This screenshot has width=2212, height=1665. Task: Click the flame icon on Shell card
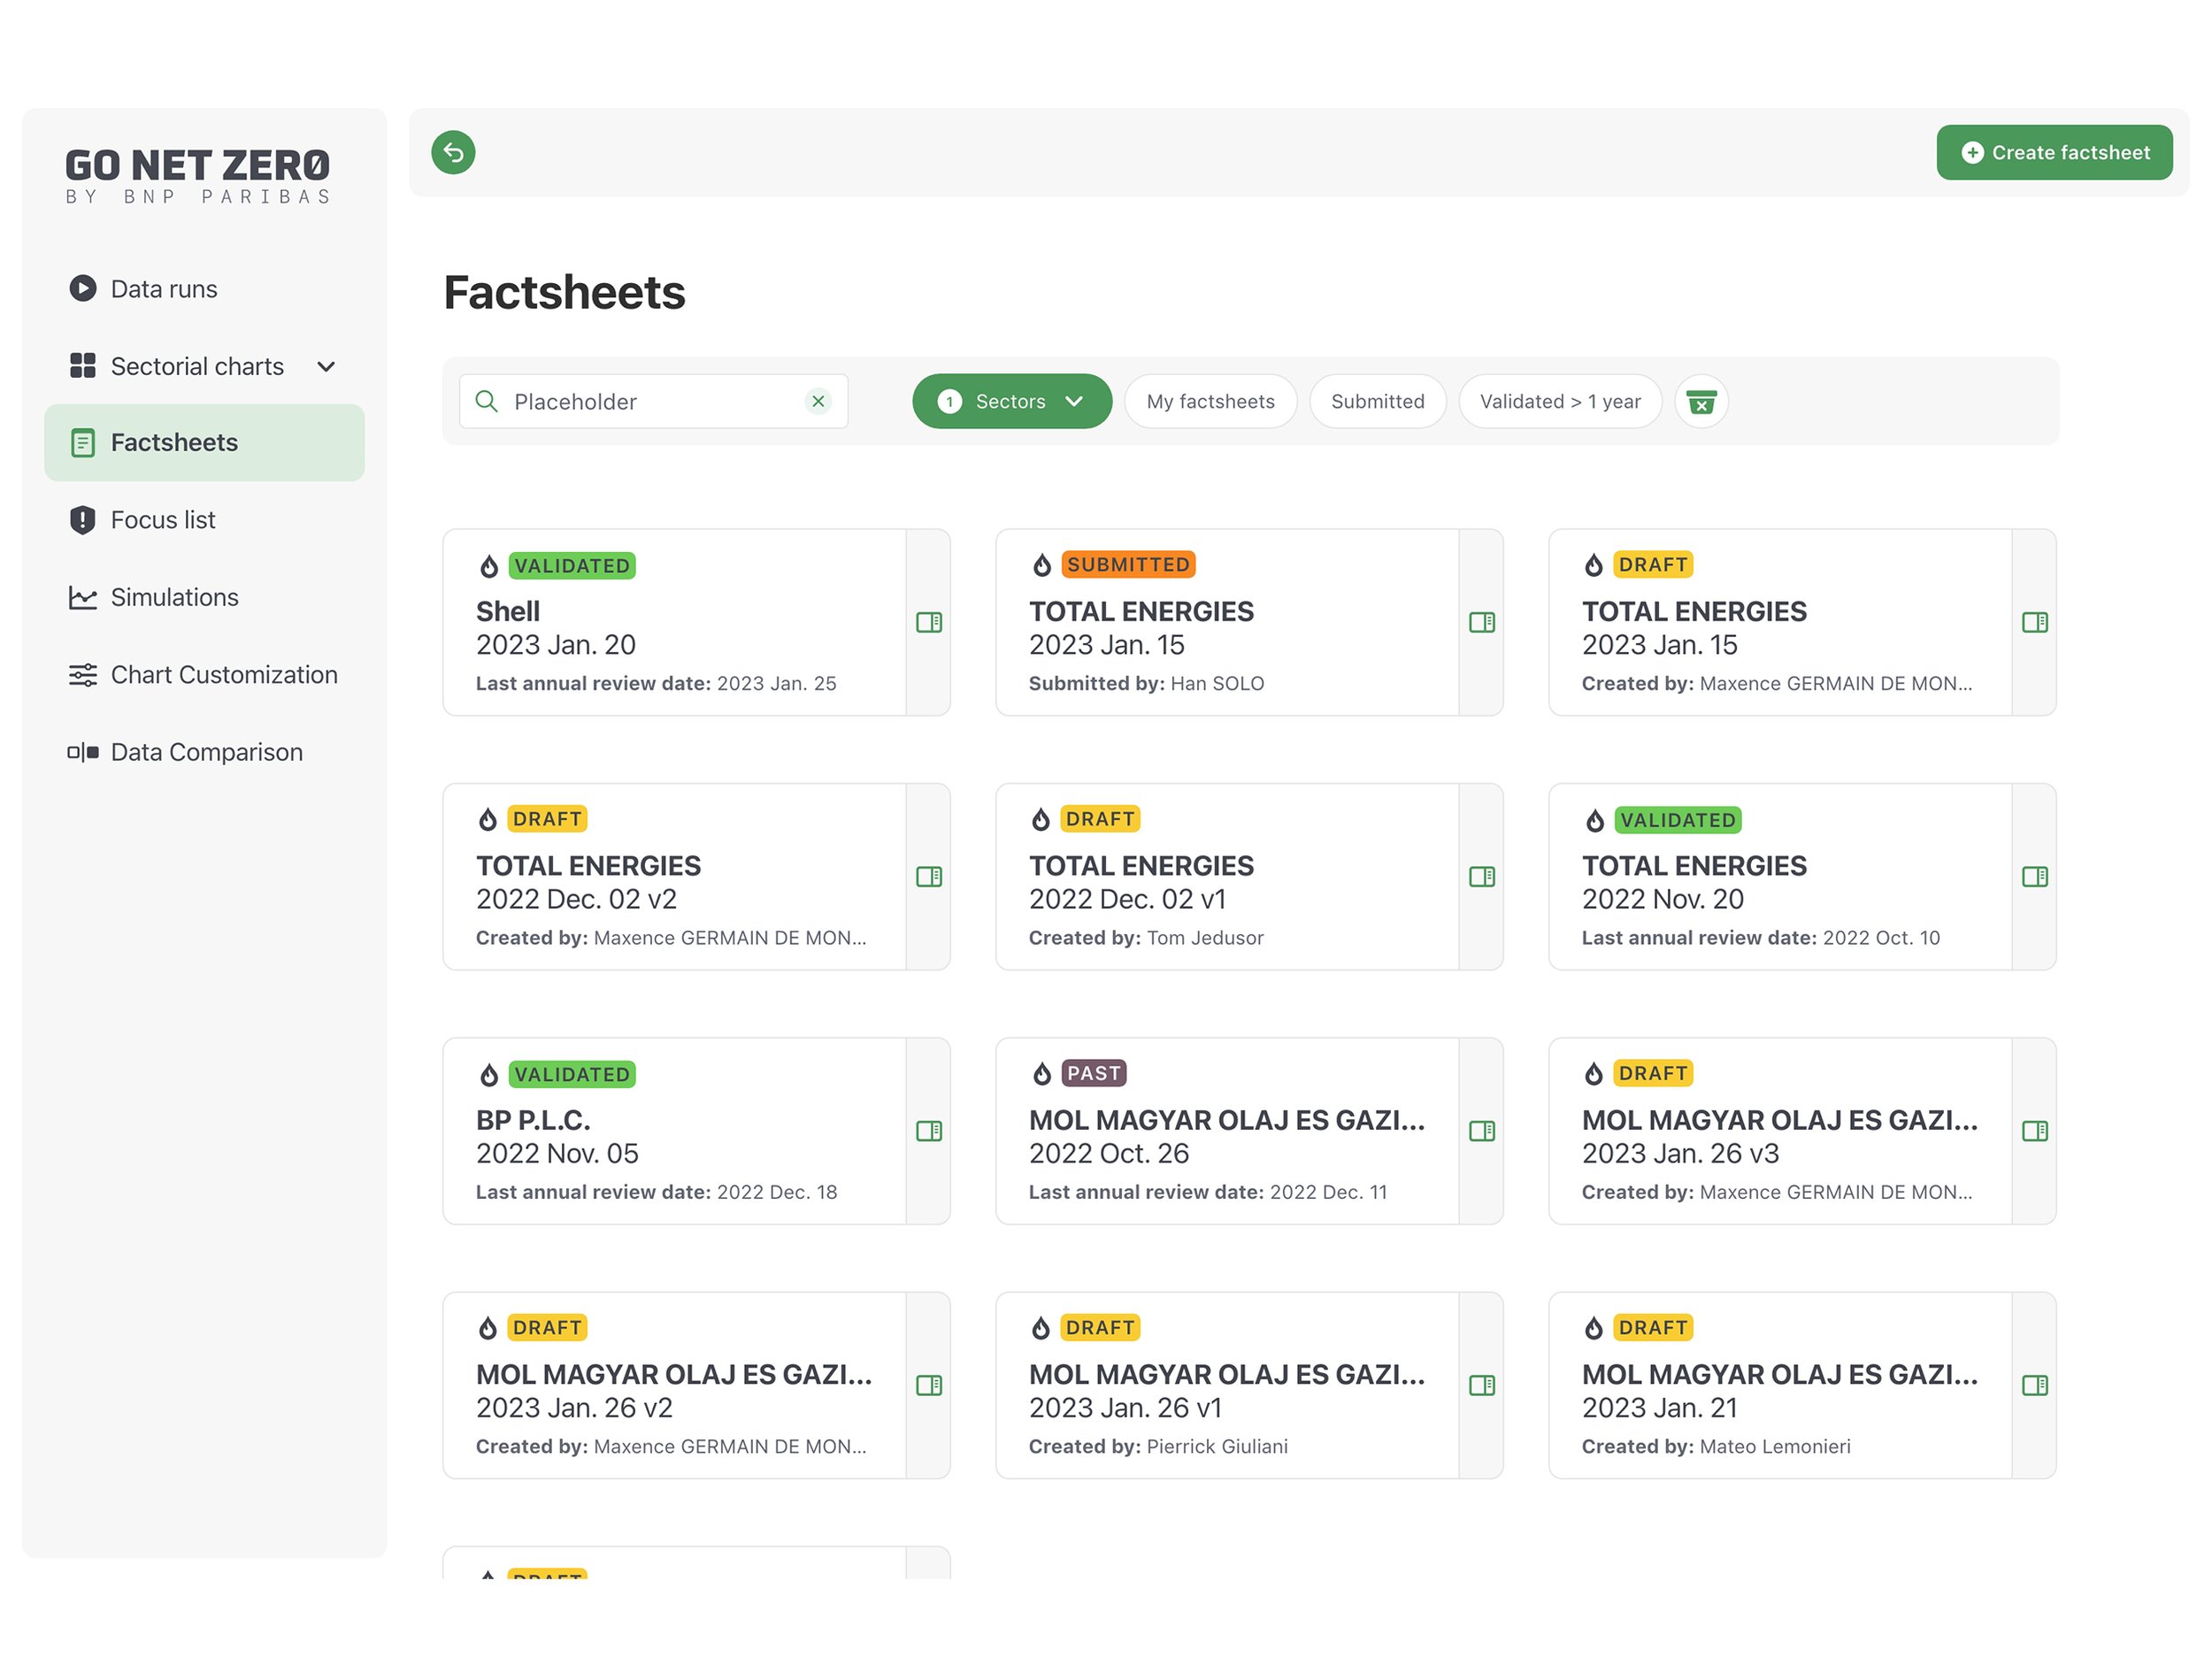pyautogui.click(x=489, y=566)
